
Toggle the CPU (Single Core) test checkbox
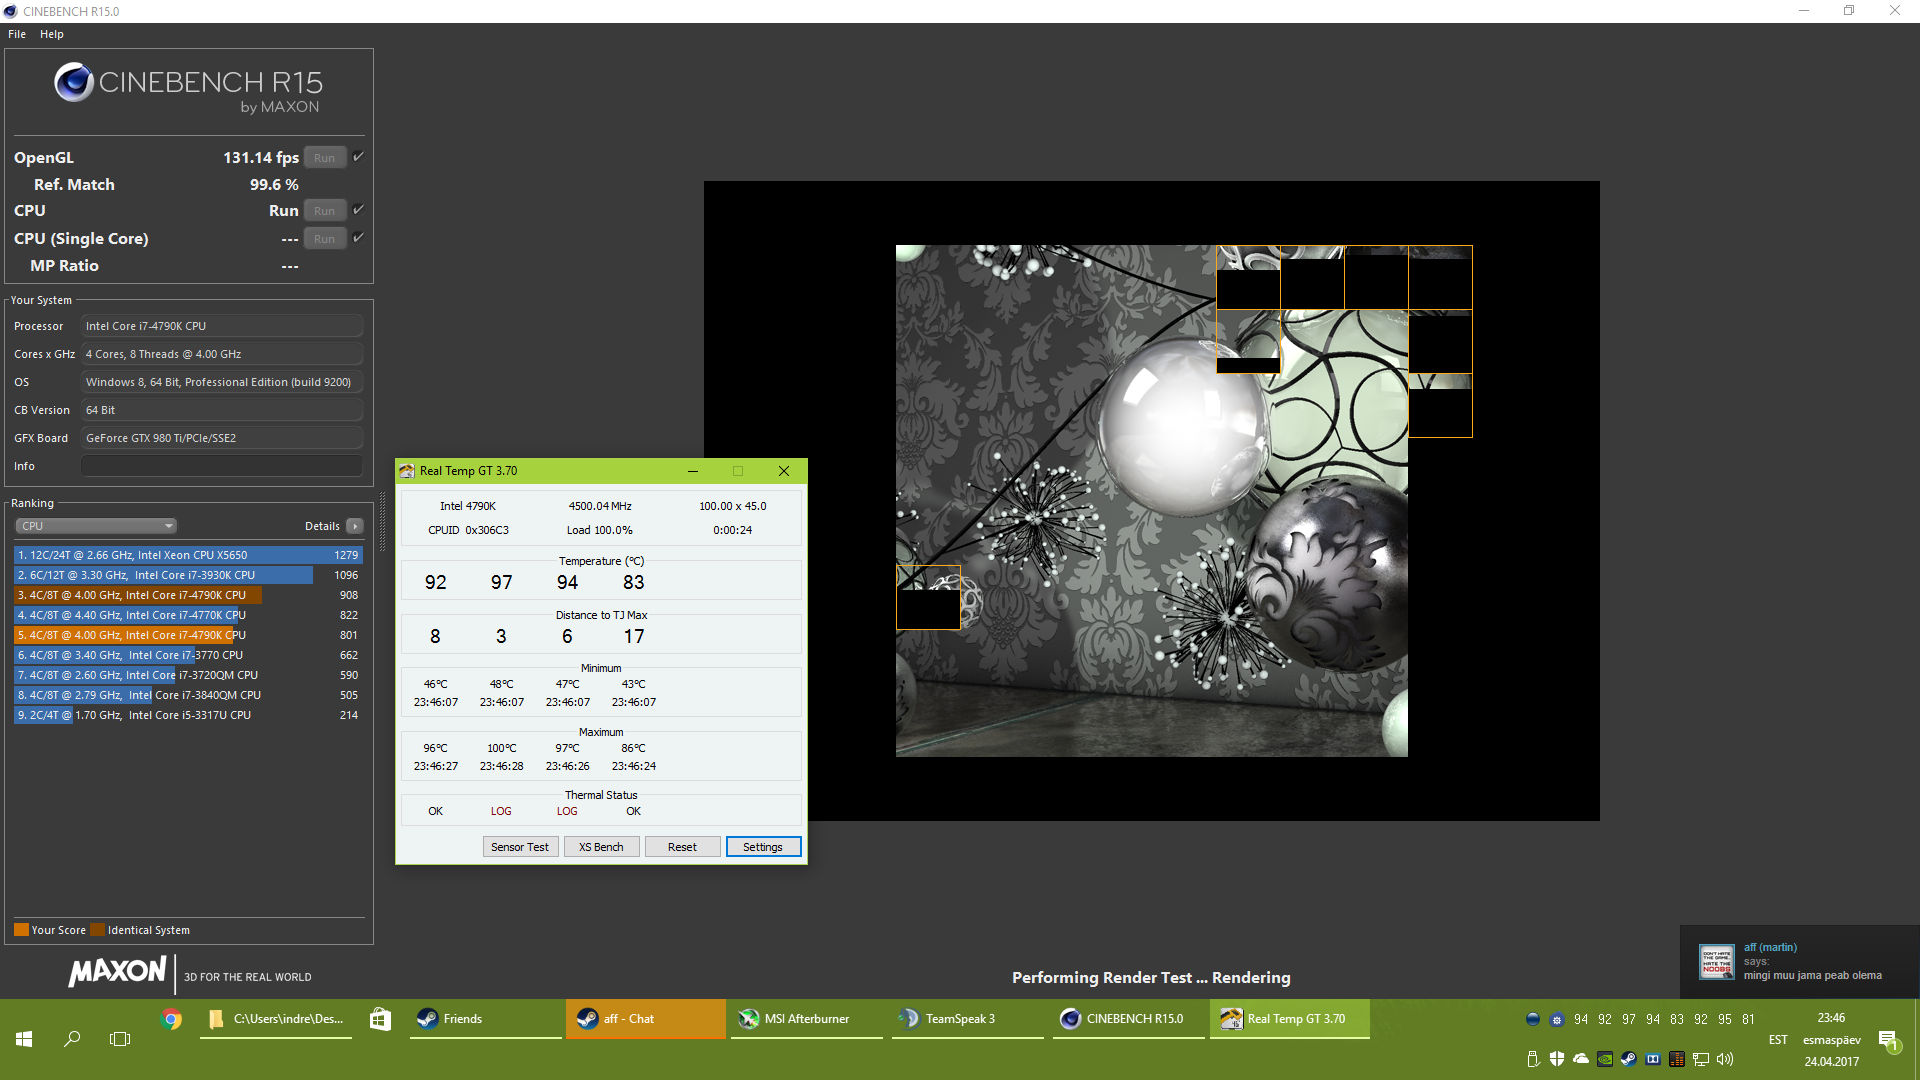coord(358,238)
